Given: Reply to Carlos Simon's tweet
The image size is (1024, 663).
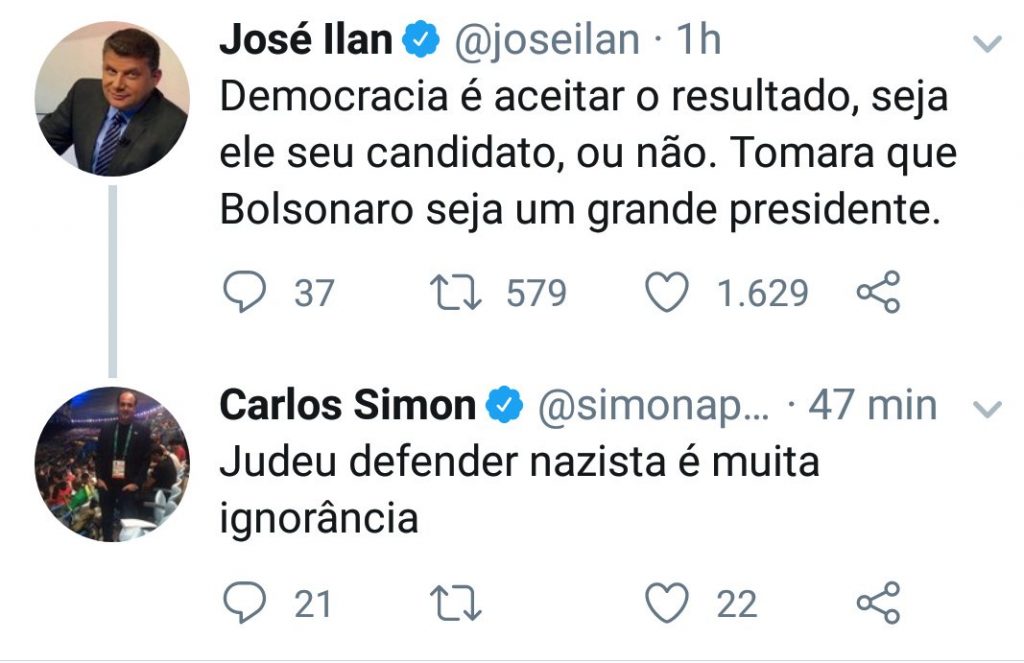Looking at the screenshot, I should coord(245,602).
